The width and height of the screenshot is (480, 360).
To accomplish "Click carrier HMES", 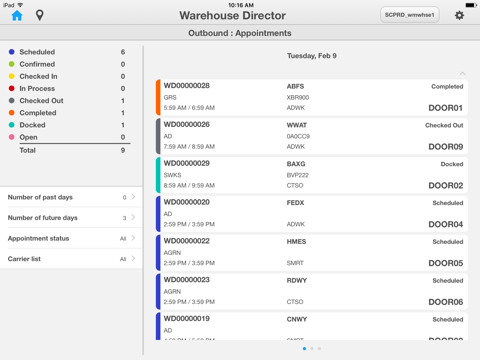I will click(x=296, y=242).
